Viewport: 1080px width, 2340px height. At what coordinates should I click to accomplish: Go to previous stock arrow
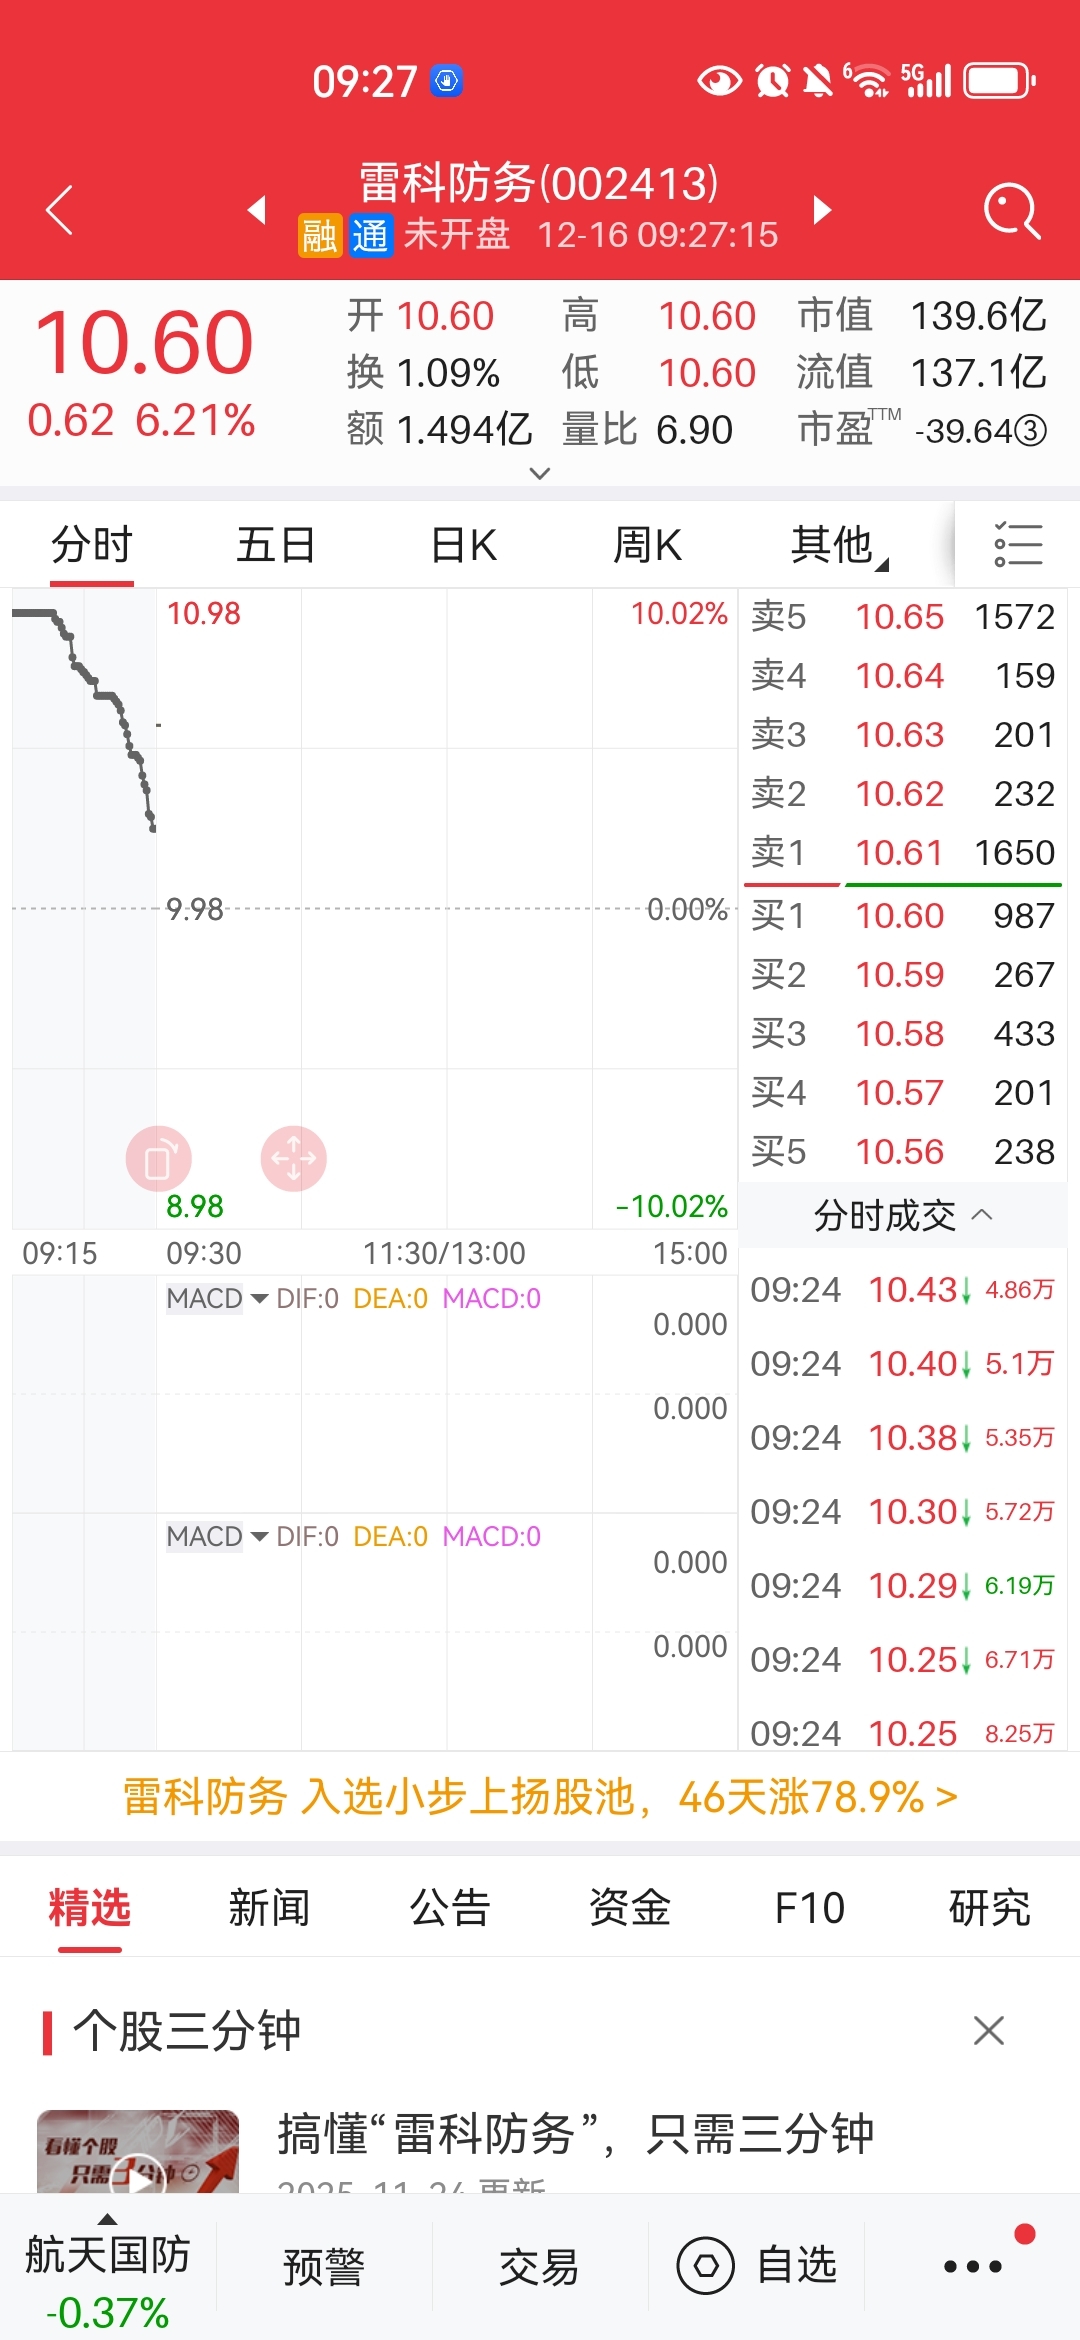pos(257,210)
